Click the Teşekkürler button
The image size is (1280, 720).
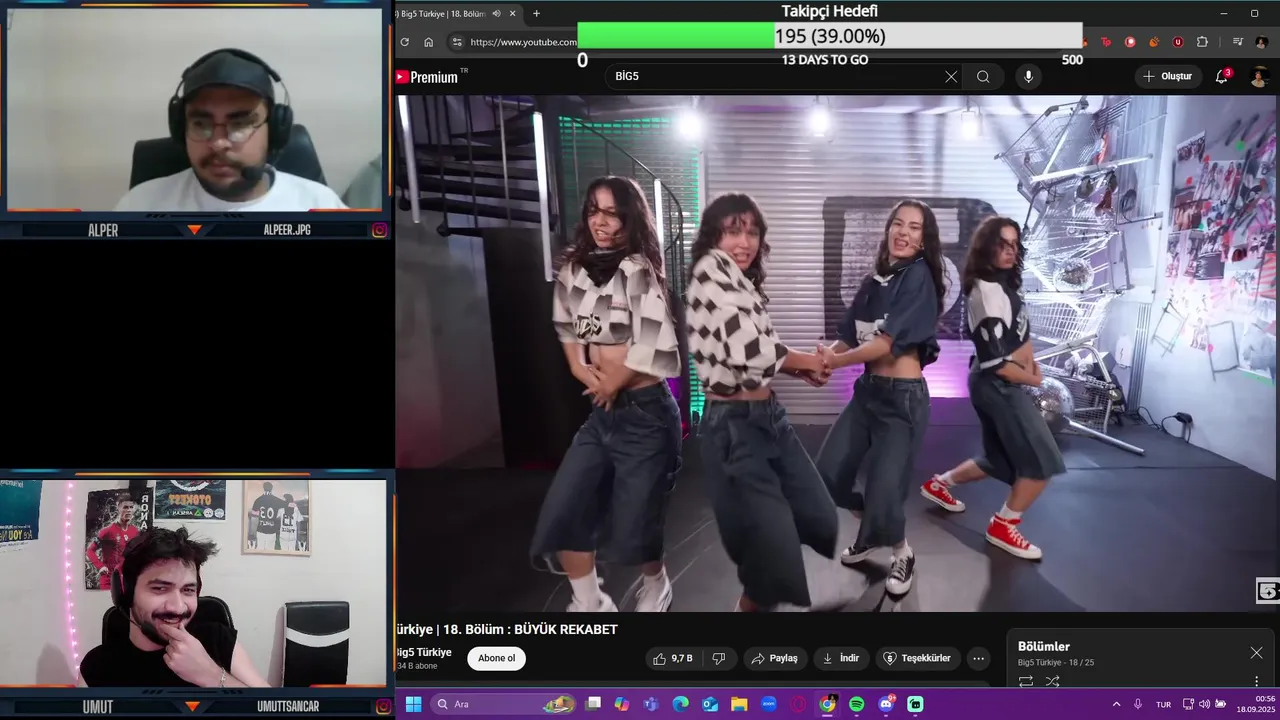(x=918, y=658)
